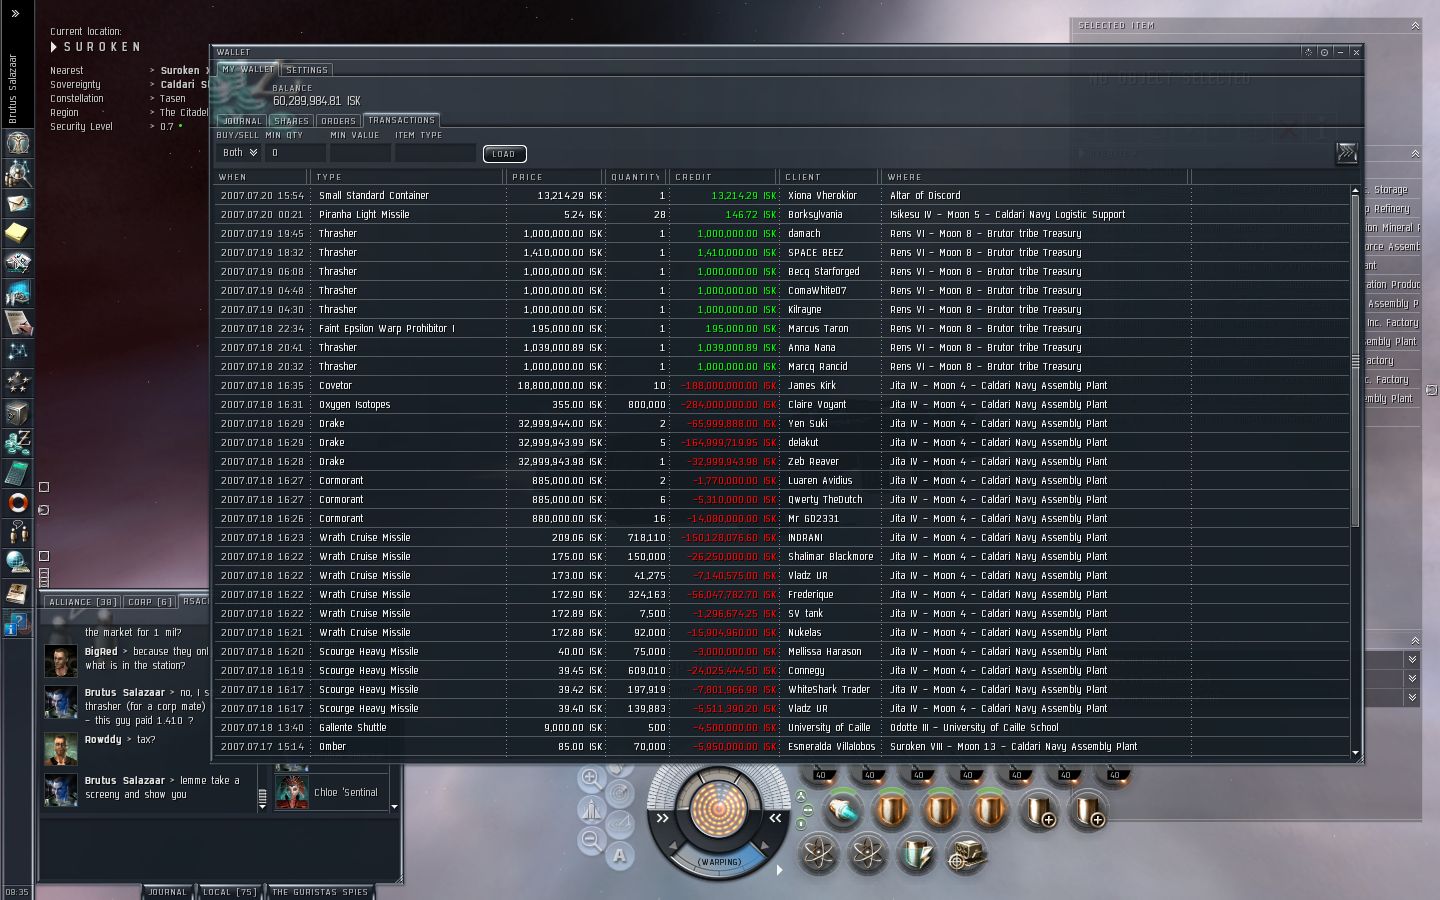Click the arrow icon at wallet filter right
Image resolution: width=1440 pixels, height=900 pixels.
coord(1347,152)
